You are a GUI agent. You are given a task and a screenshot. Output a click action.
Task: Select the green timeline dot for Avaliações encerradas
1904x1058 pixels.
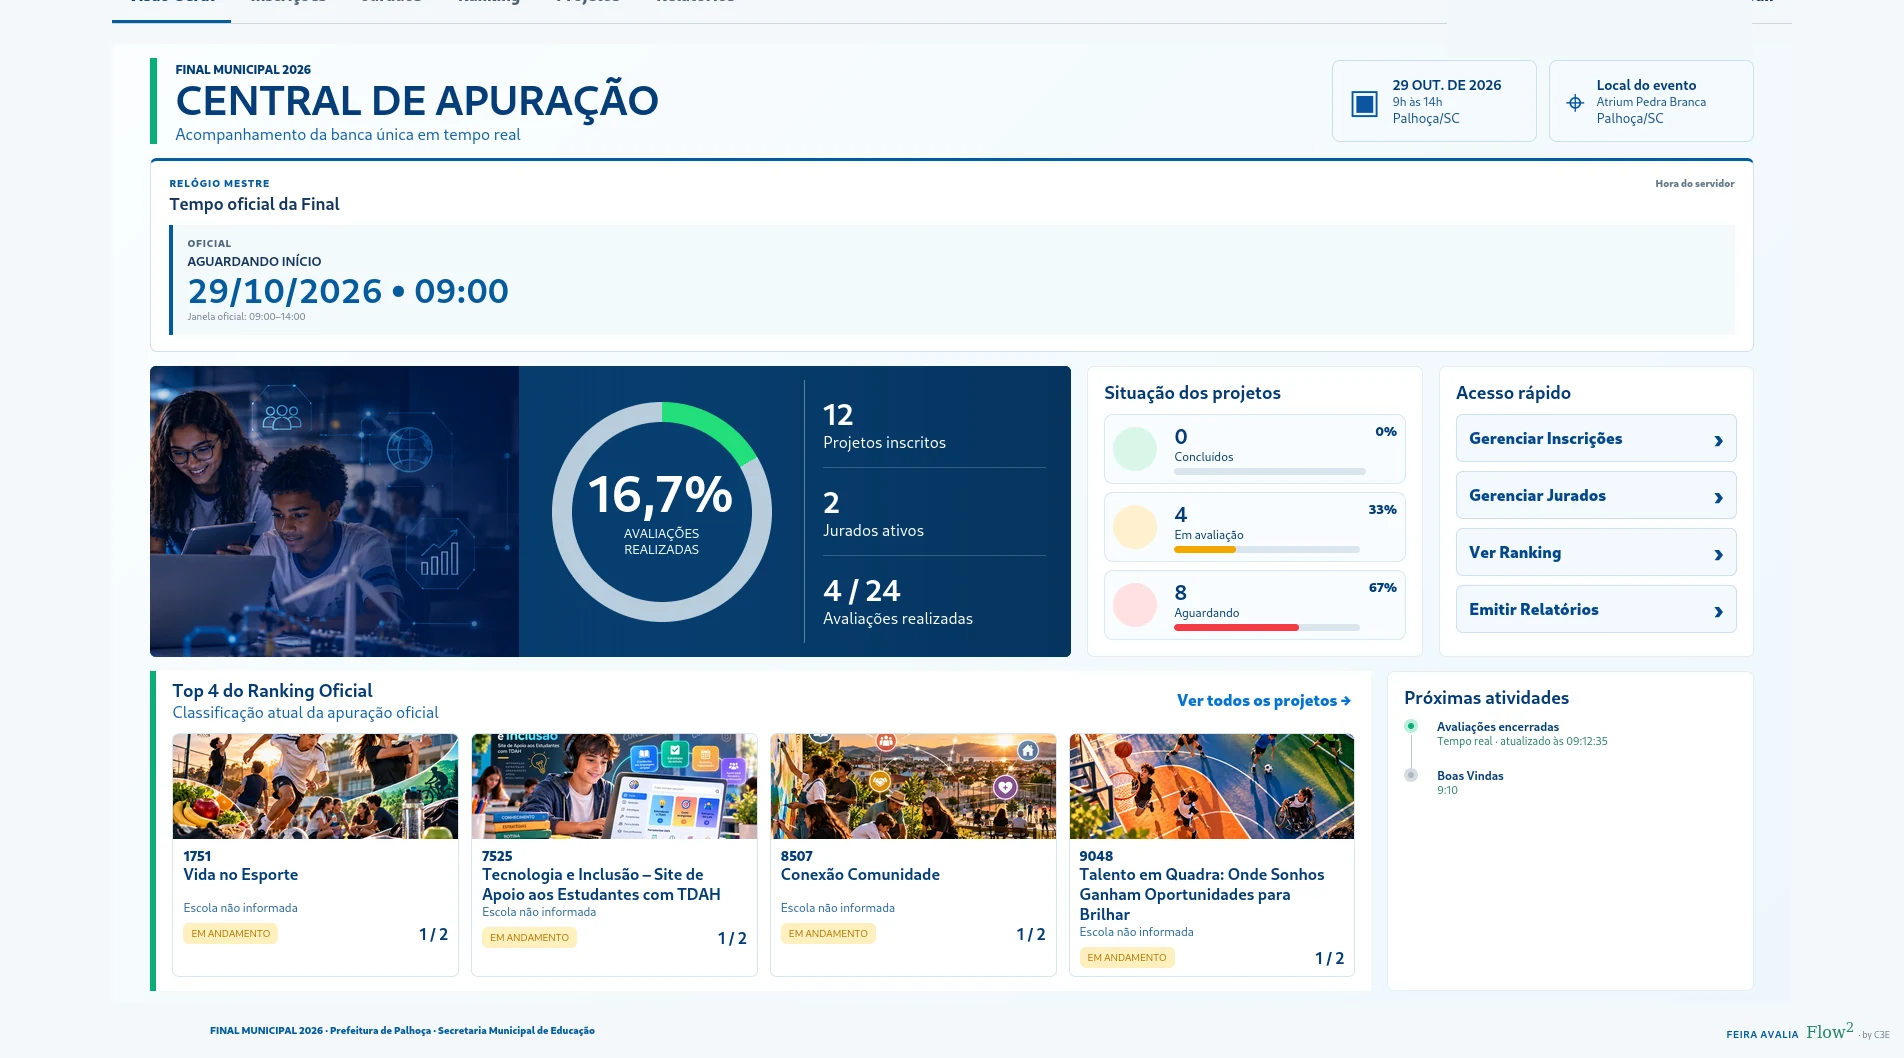click(x=1411, y=726)
